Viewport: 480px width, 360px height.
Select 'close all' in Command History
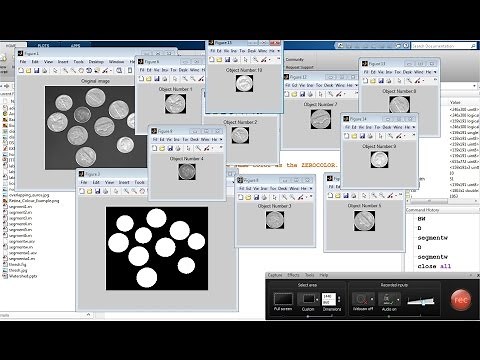pyautogui.click(x=434, y=266)
